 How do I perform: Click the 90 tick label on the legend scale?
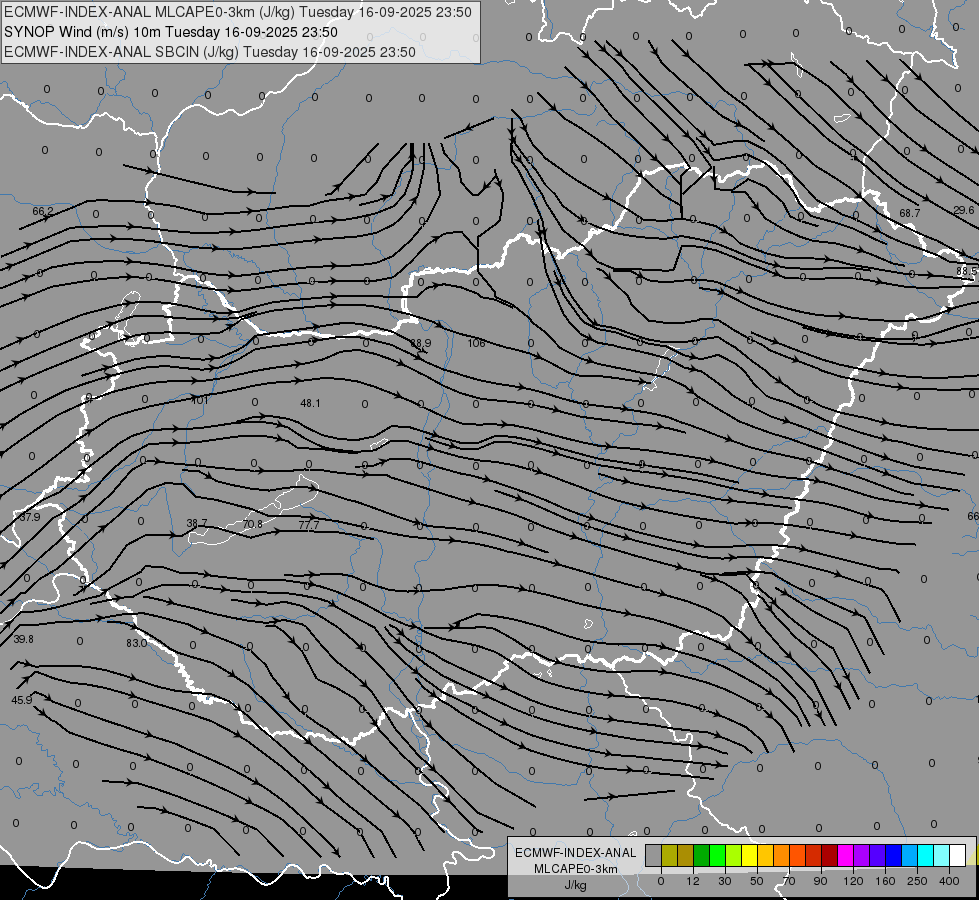click(820, 881)
